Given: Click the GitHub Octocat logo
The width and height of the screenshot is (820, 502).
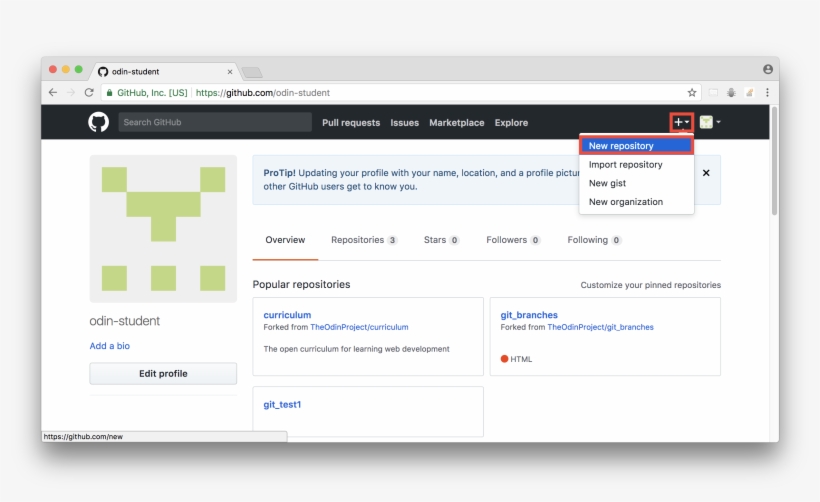Looking at the screenshot, I should (x=98, y=122).
